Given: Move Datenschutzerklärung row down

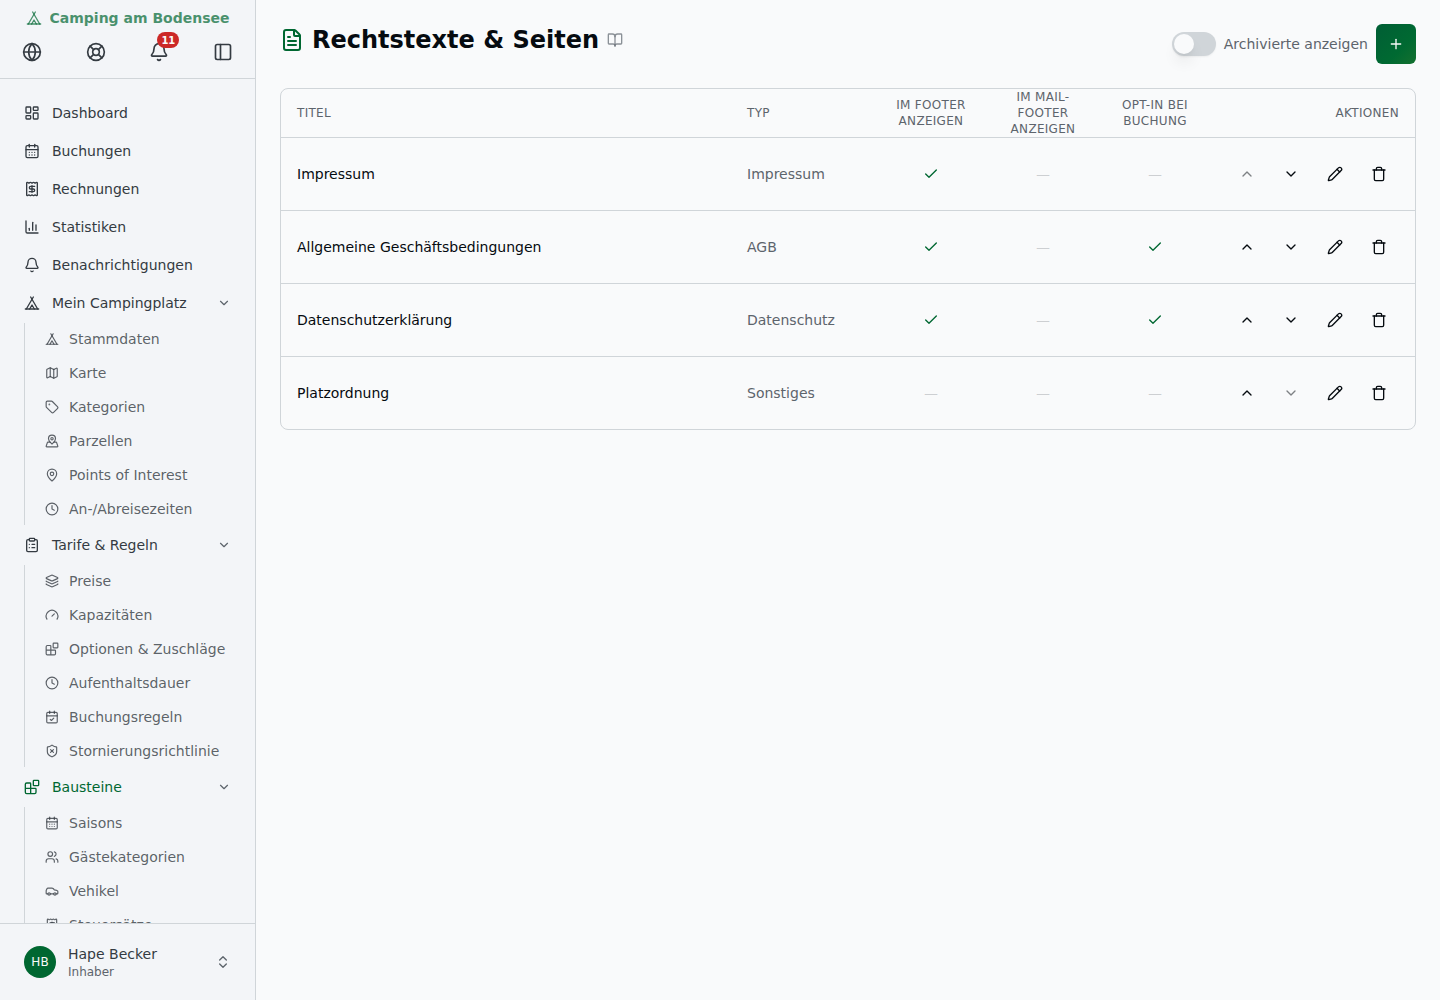Looking at the screenshot, I should pos(1291,320).
